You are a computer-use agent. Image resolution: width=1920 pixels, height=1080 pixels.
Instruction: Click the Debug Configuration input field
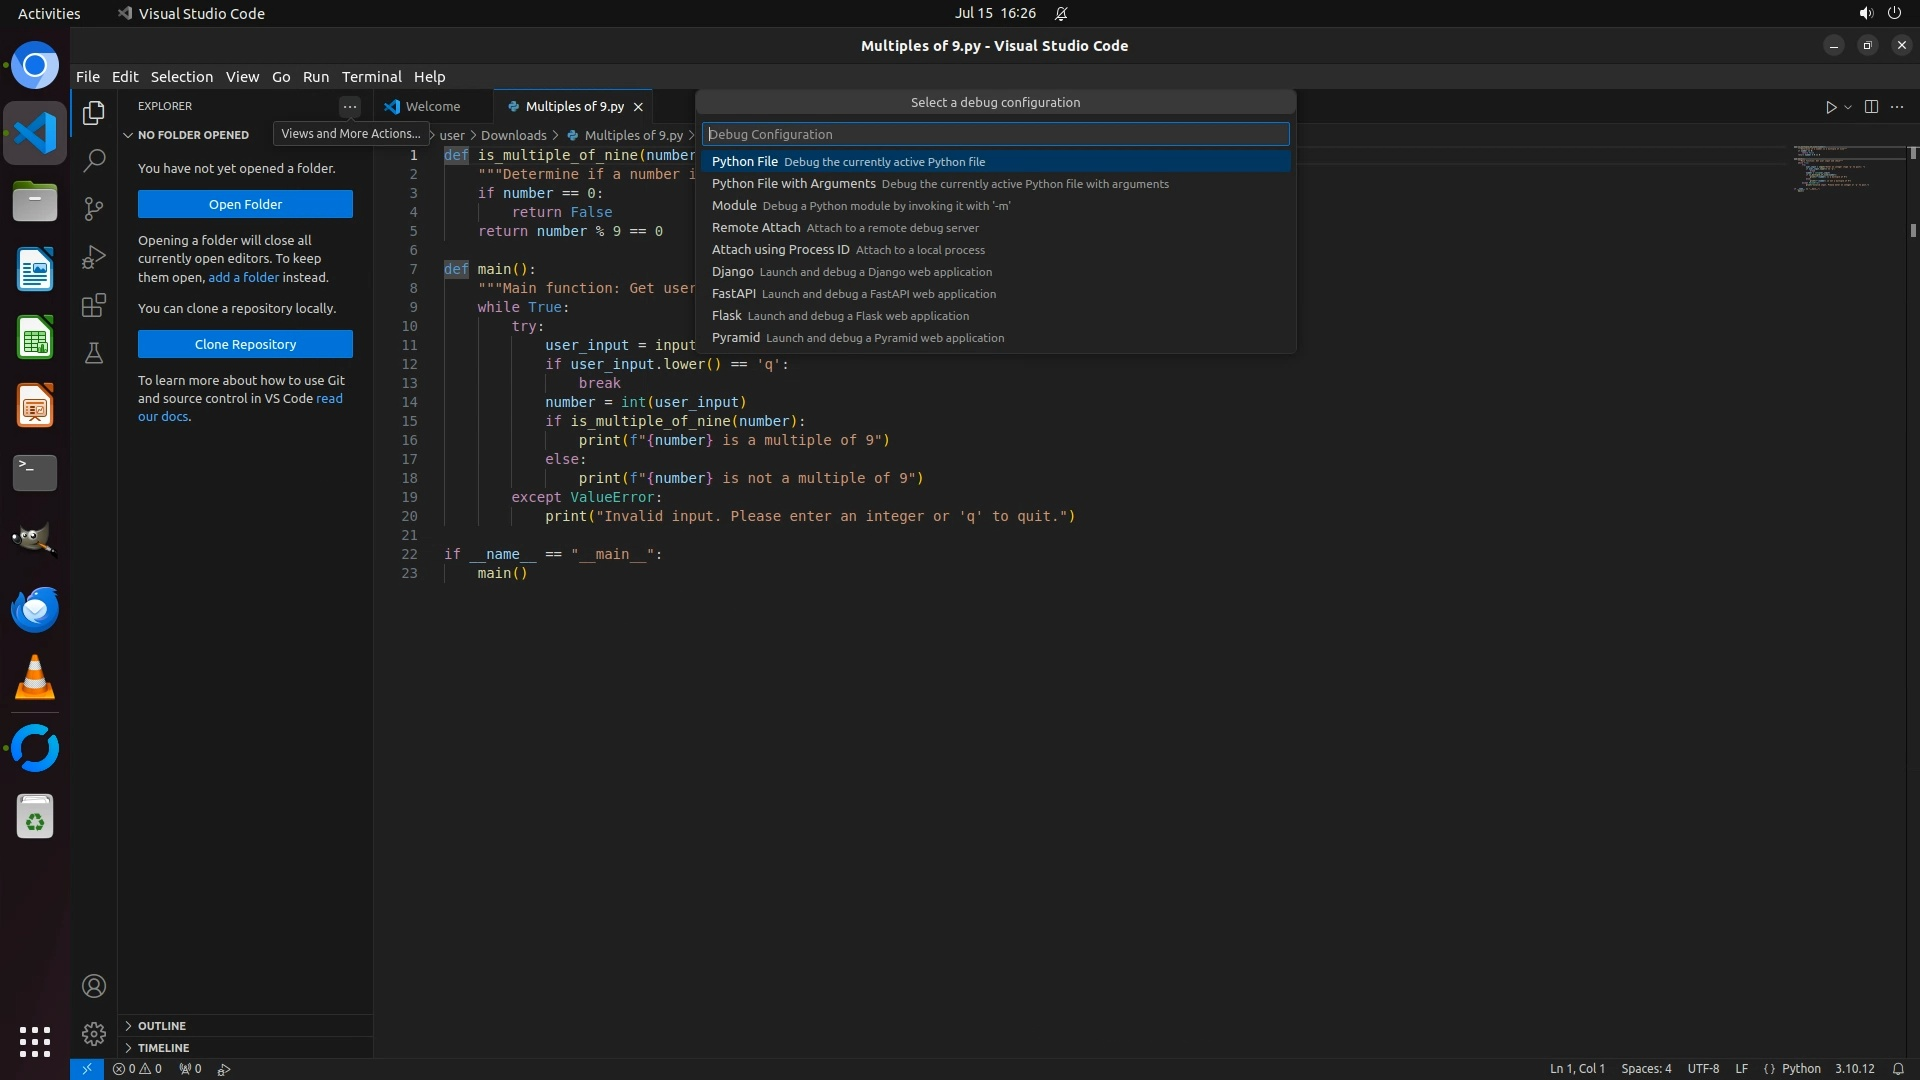pyautogui.click(x=995, y=134)
